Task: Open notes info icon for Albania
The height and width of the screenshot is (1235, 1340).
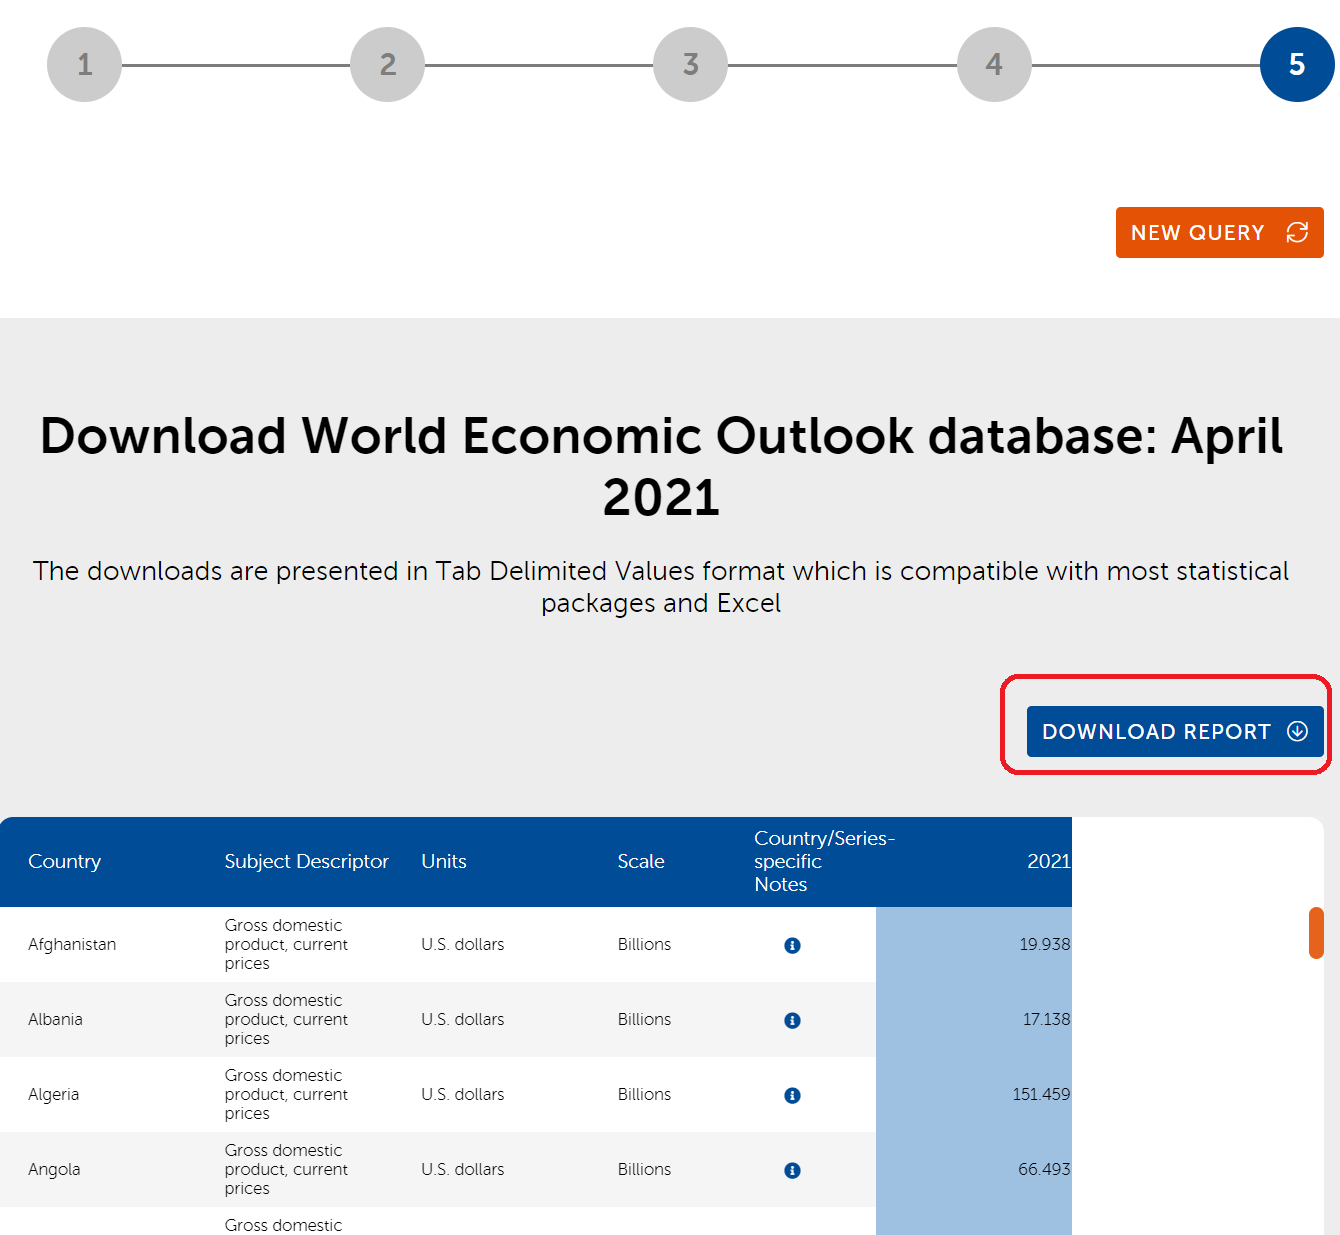Action: [792, 1020]
